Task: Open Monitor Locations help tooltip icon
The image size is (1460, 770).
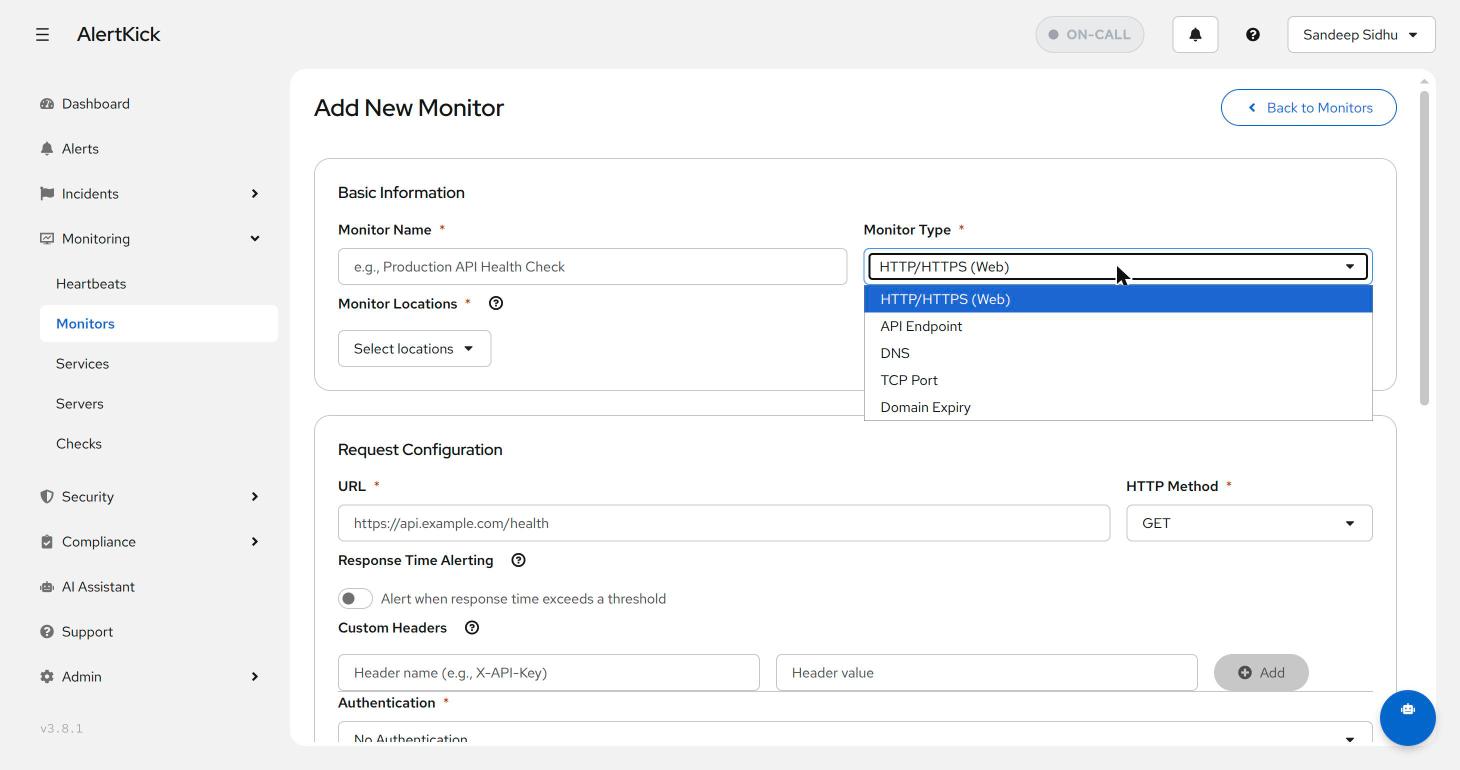Action: (496, 303)
